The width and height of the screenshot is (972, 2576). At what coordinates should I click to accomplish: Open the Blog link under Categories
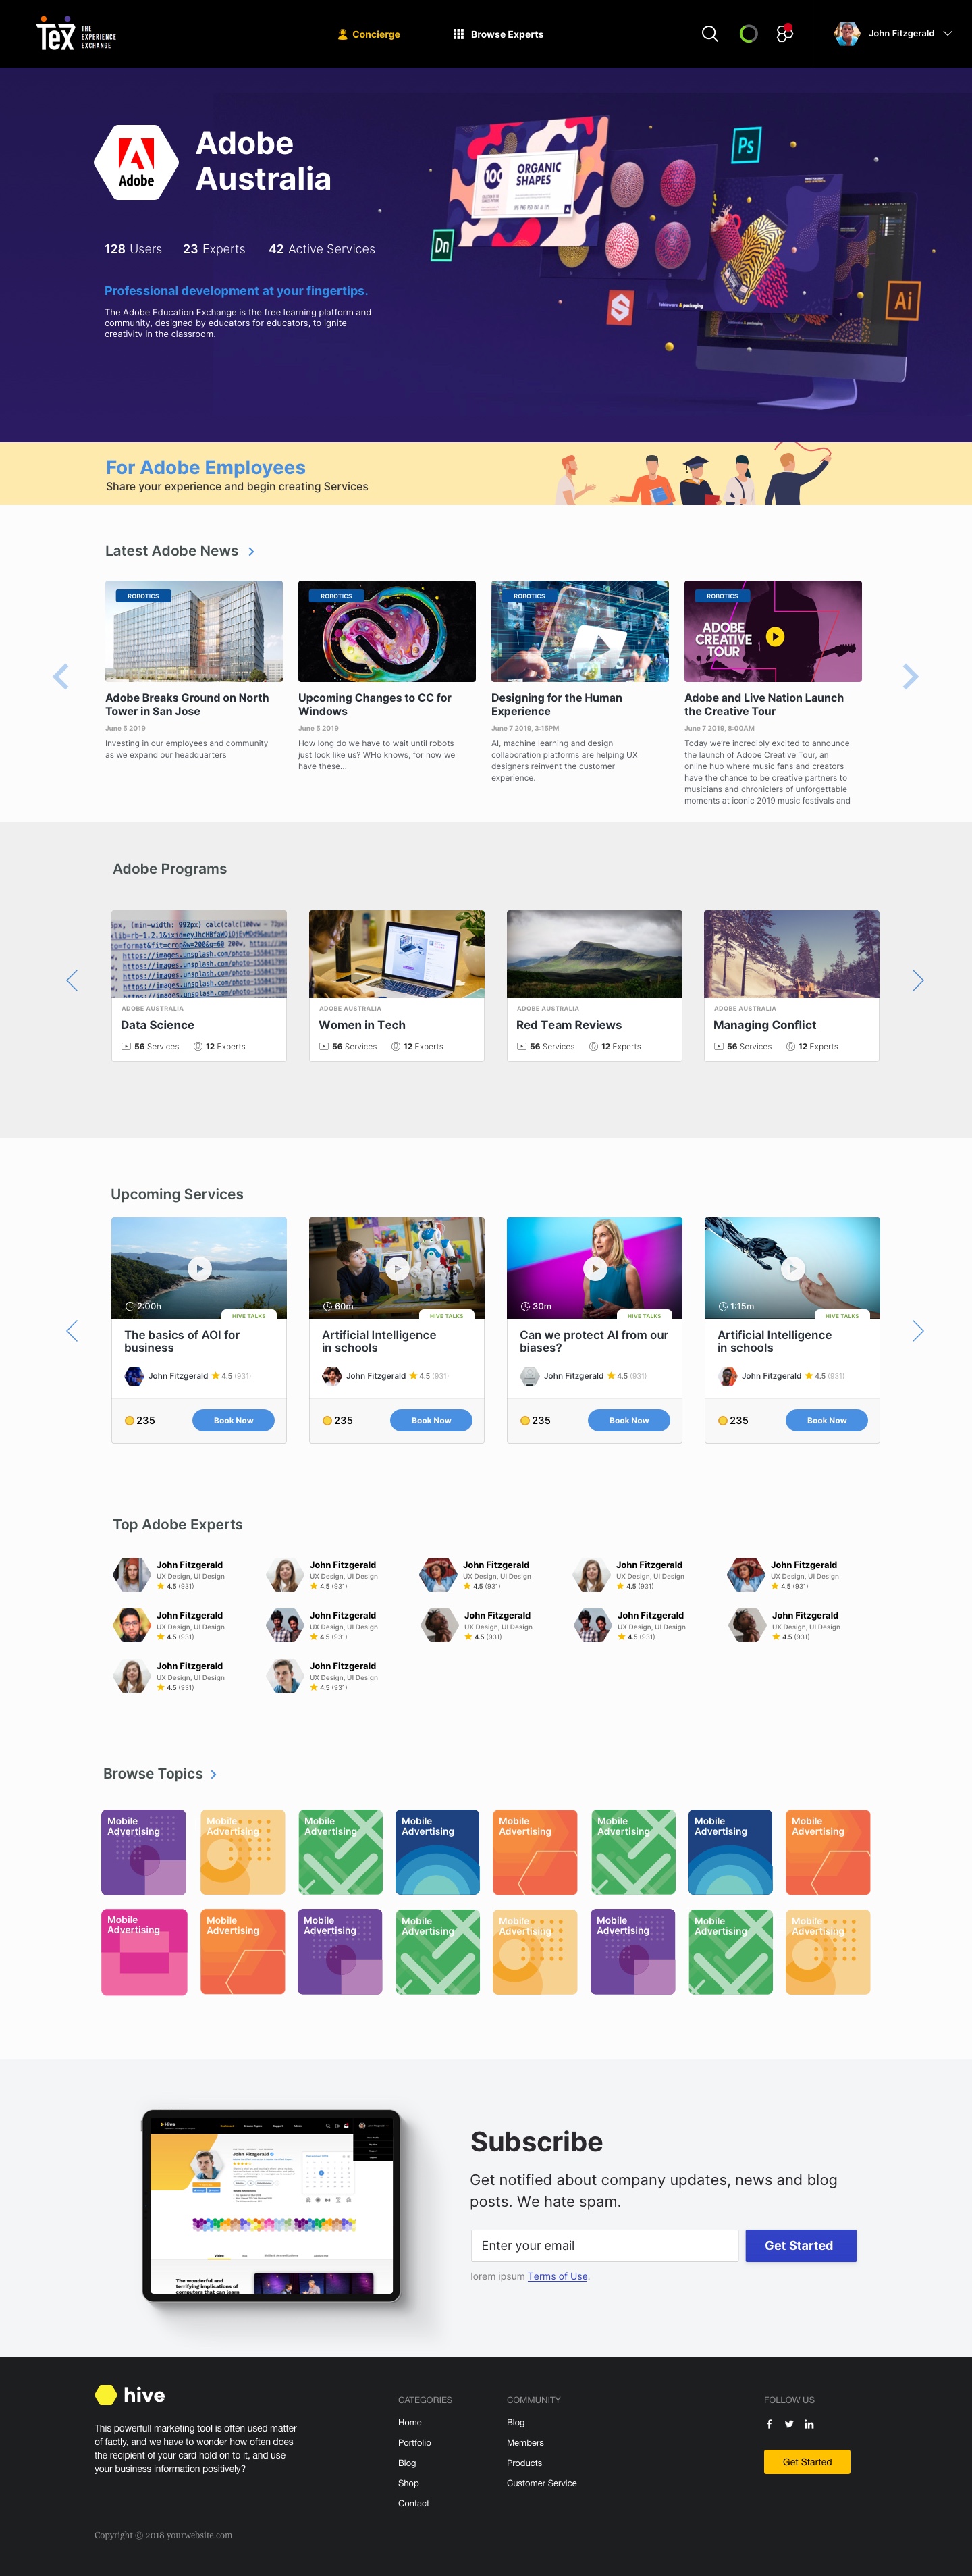tap(407, 2463)
